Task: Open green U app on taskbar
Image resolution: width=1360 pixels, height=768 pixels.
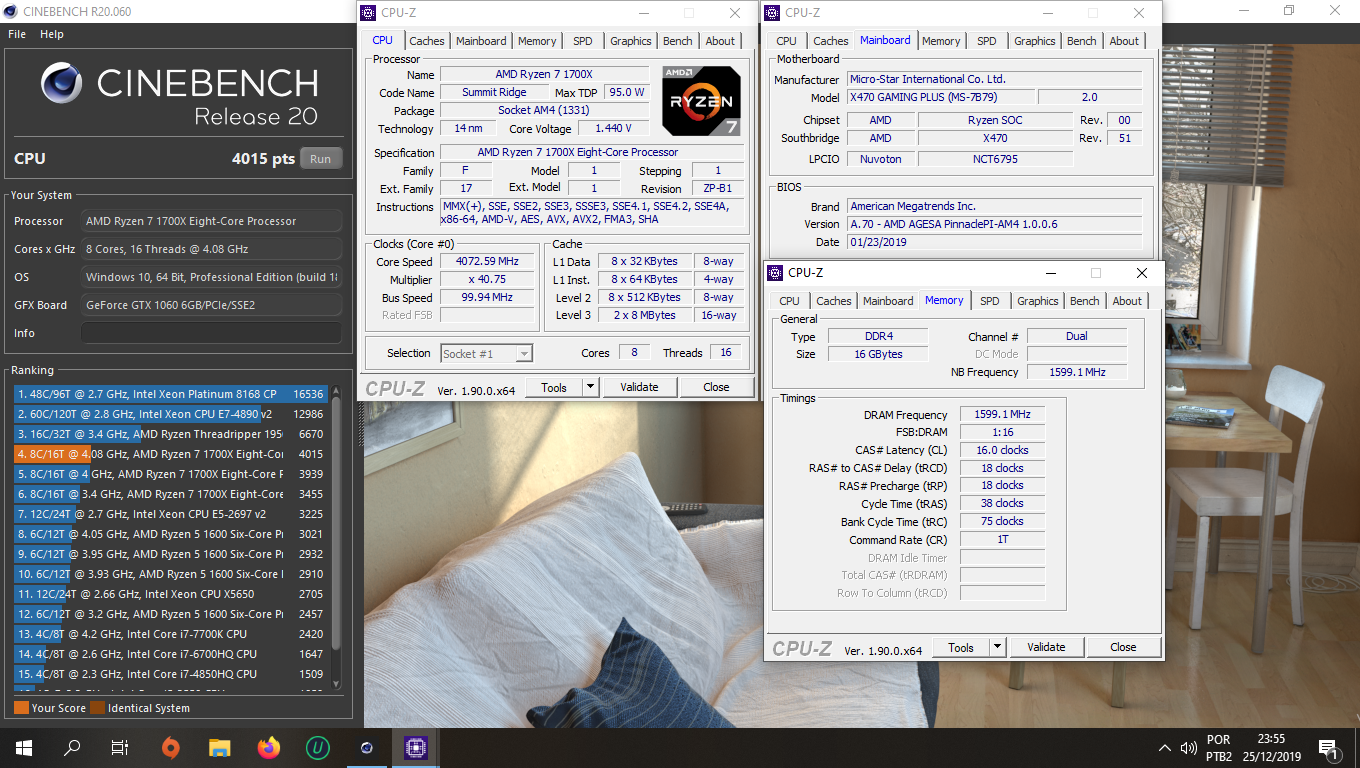Action: click(x=317, y=747)
